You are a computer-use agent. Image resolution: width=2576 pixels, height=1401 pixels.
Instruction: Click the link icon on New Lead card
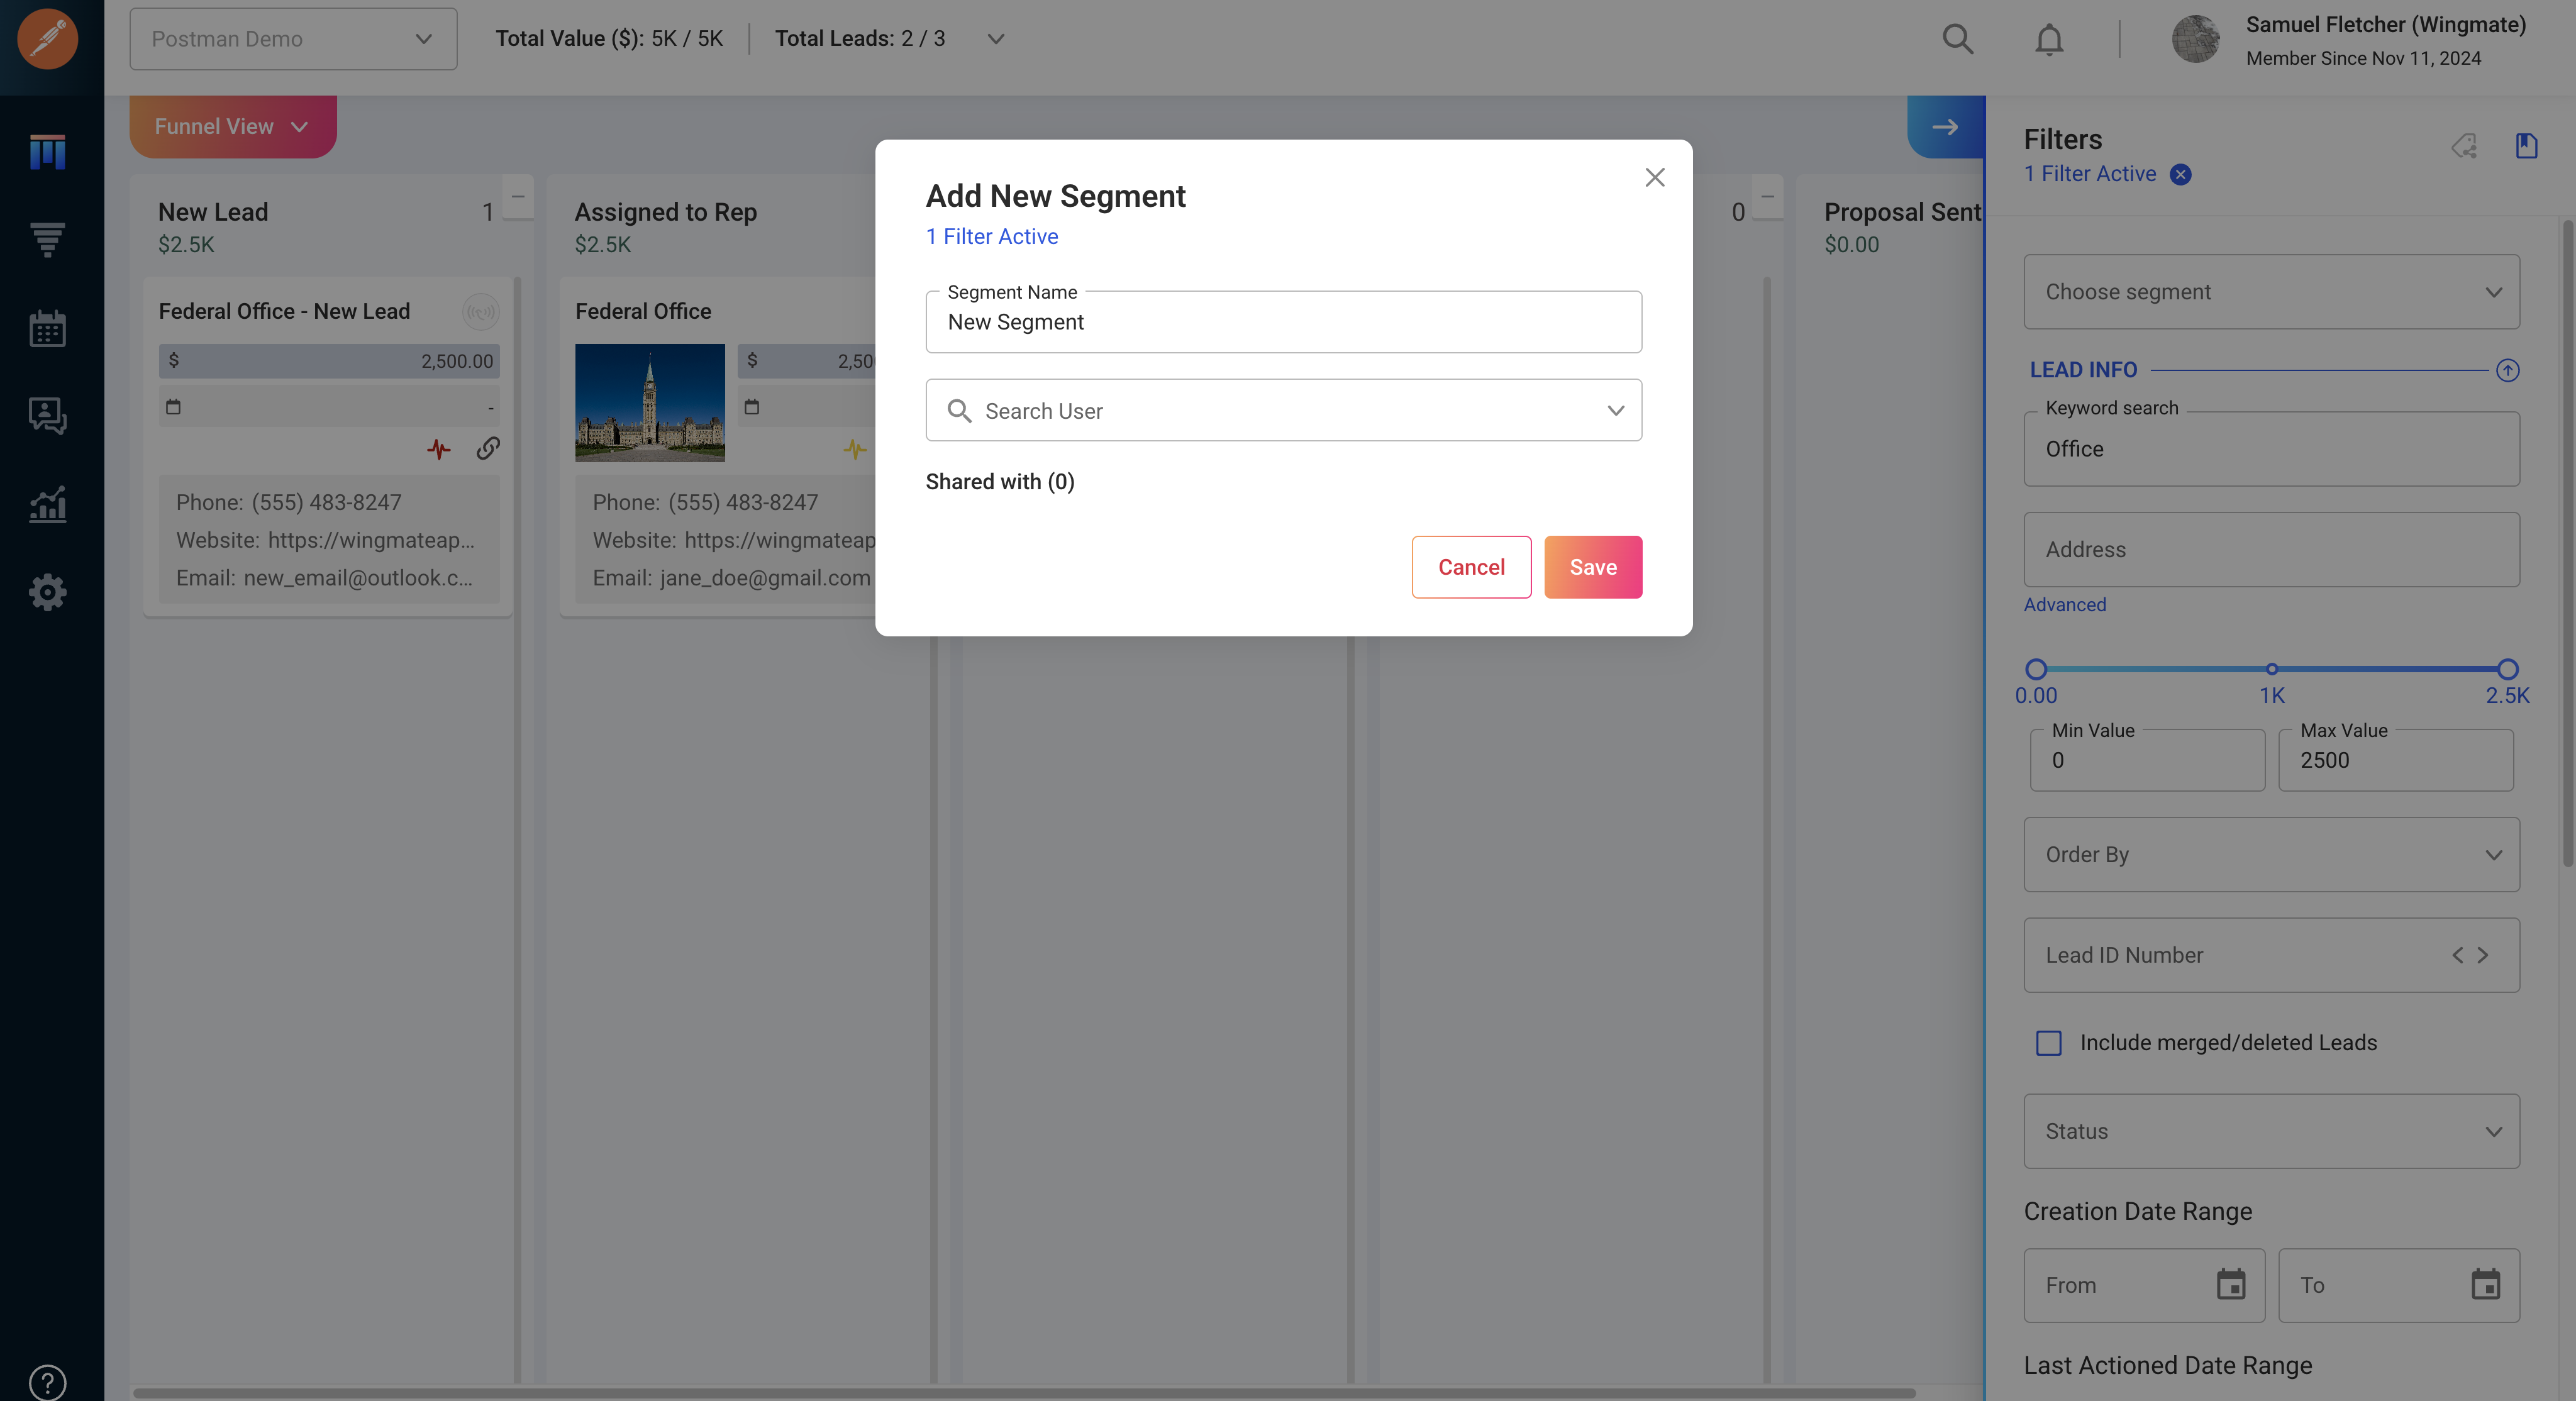pos(488,448)
